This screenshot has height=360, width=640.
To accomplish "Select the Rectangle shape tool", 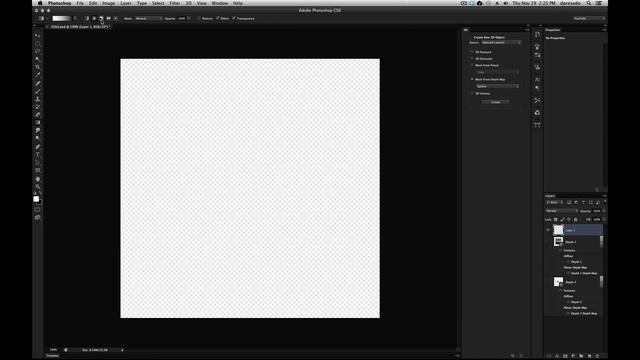I will tap(38, 170).
